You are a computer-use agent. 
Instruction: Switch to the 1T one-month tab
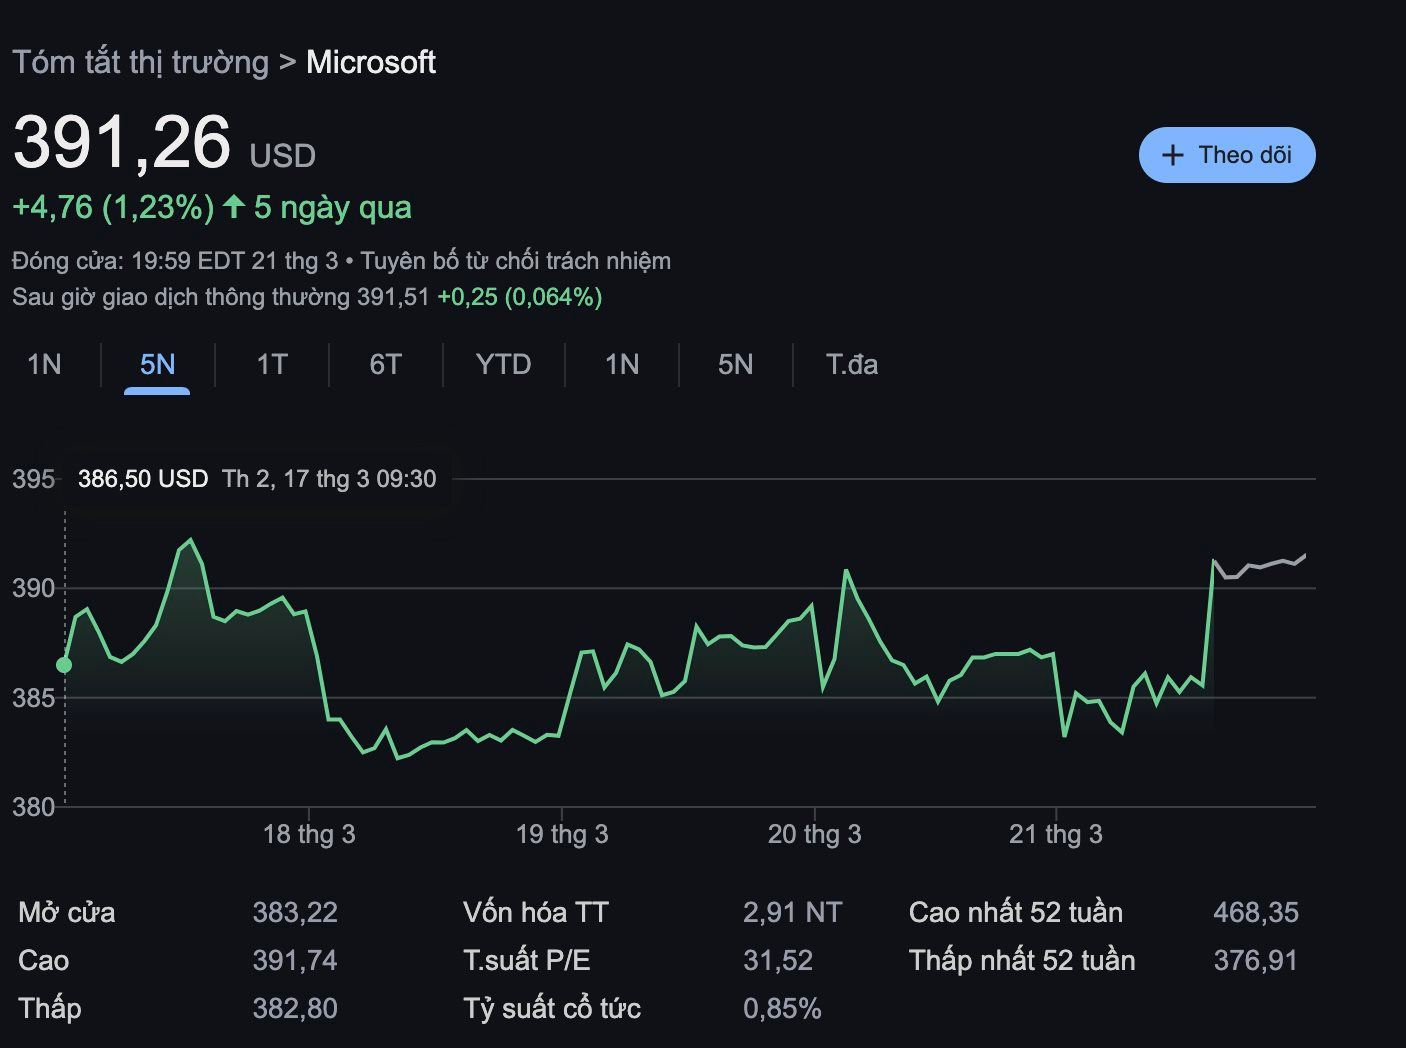click(x=272, y=364)
